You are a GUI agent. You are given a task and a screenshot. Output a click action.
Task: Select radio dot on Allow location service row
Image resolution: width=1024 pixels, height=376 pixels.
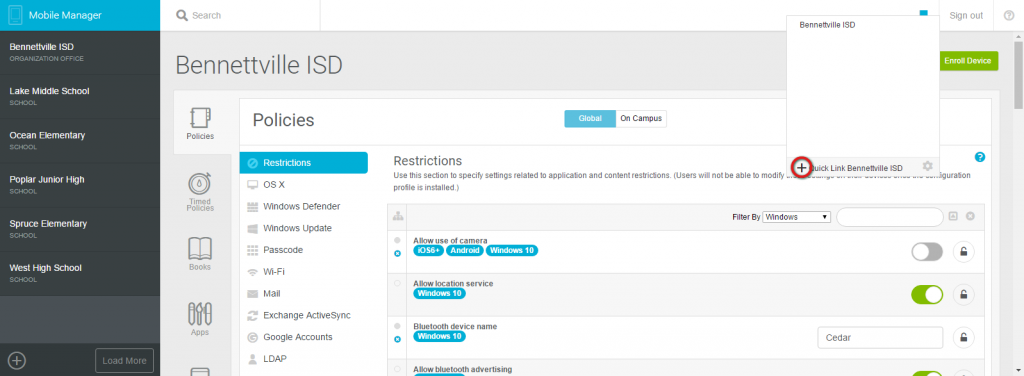point(398,283)
